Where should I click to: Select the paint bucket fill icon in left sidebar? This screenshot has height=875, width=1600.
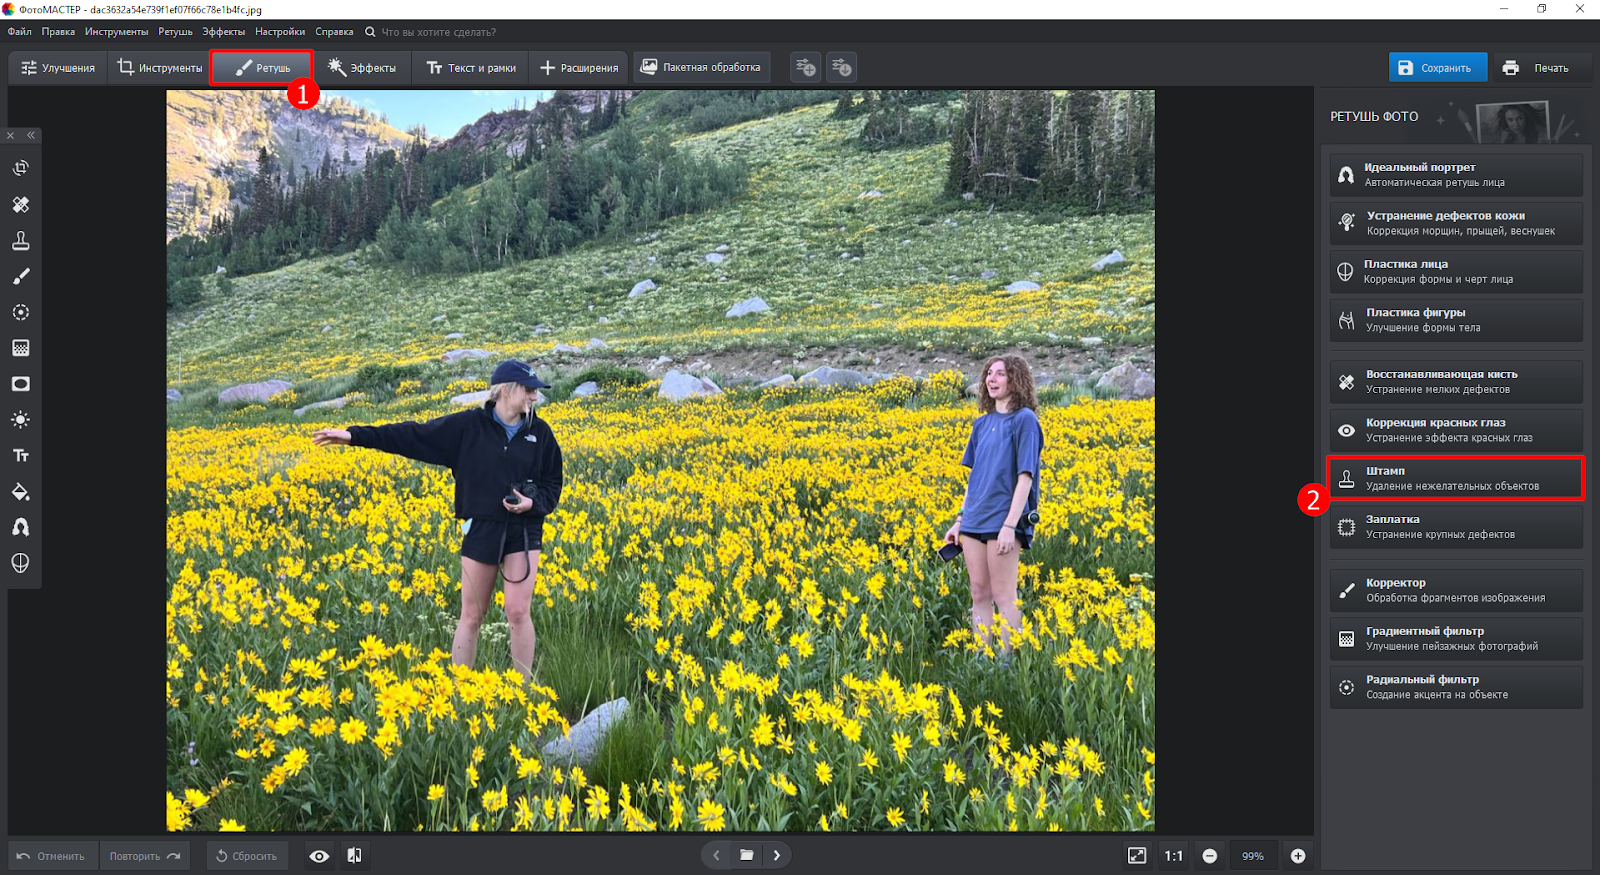21,492
